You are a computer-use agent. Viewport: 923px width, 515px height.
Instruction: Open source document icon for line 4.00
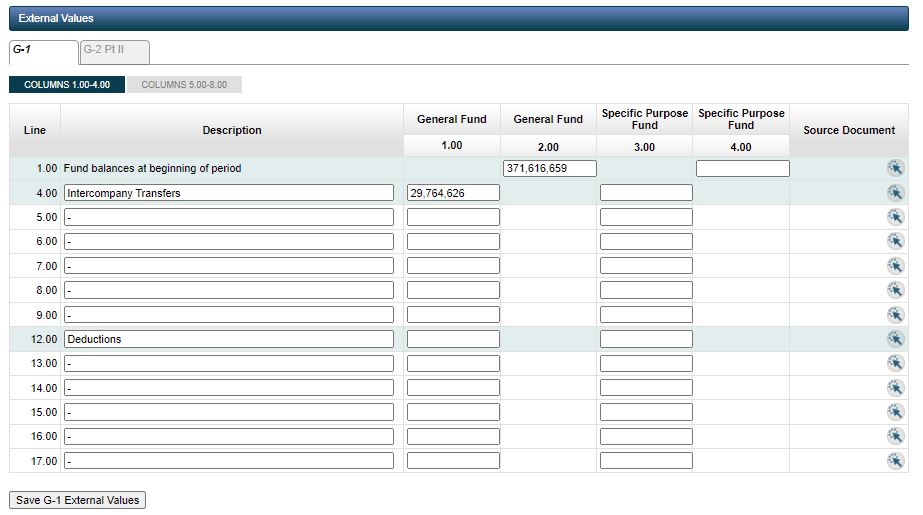click(895, 193)
